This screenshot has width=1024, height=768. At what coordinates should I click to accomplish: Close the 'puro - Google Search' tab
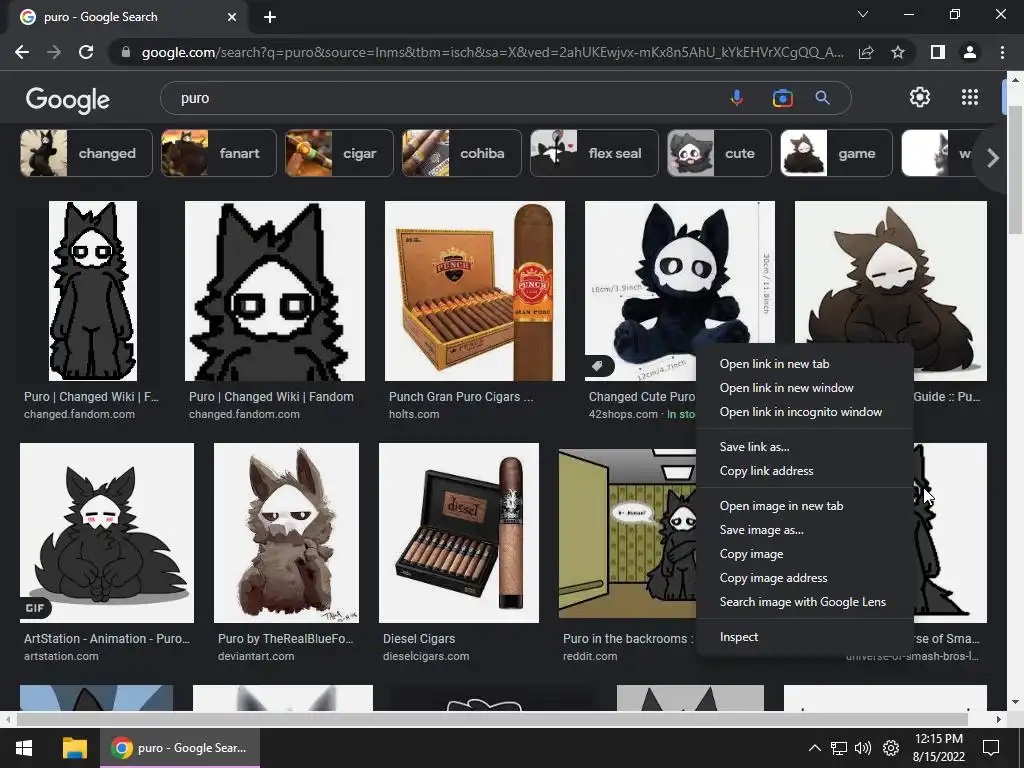pyautogui.click(x=232, y=17)
